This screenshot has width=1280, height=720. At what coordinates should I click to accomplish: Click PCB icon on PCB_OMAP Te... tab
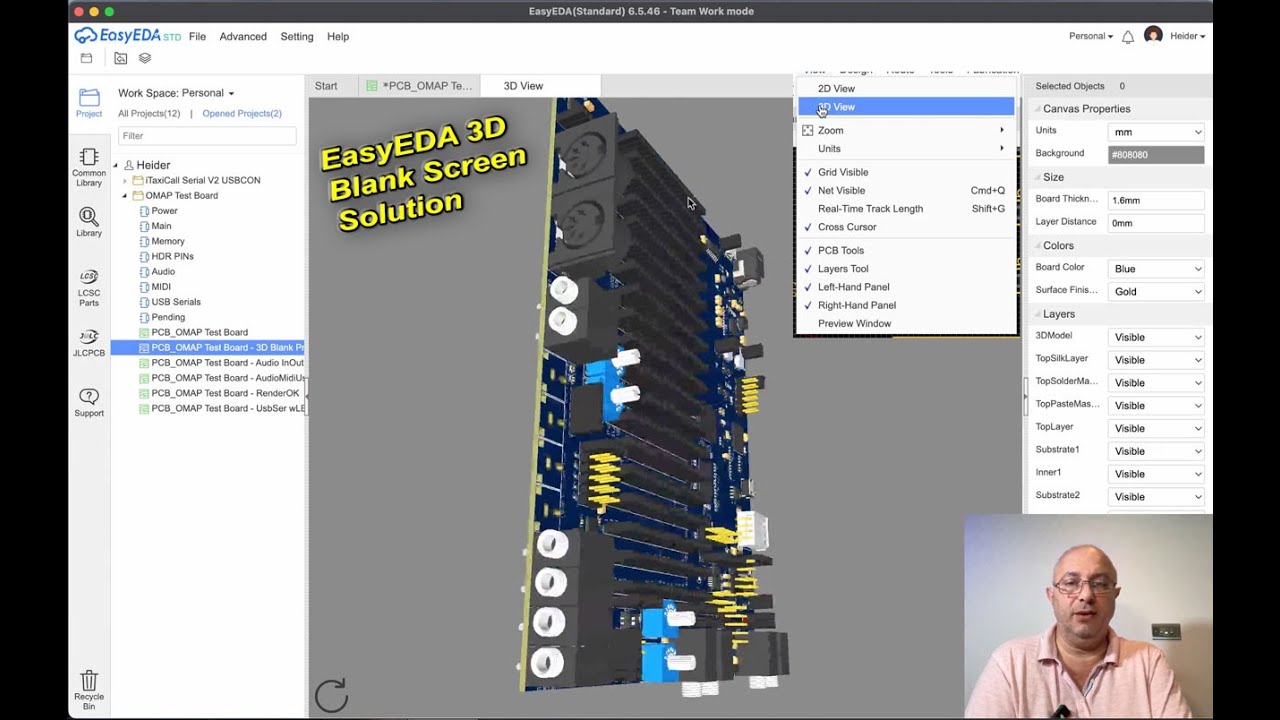point(373,86)
